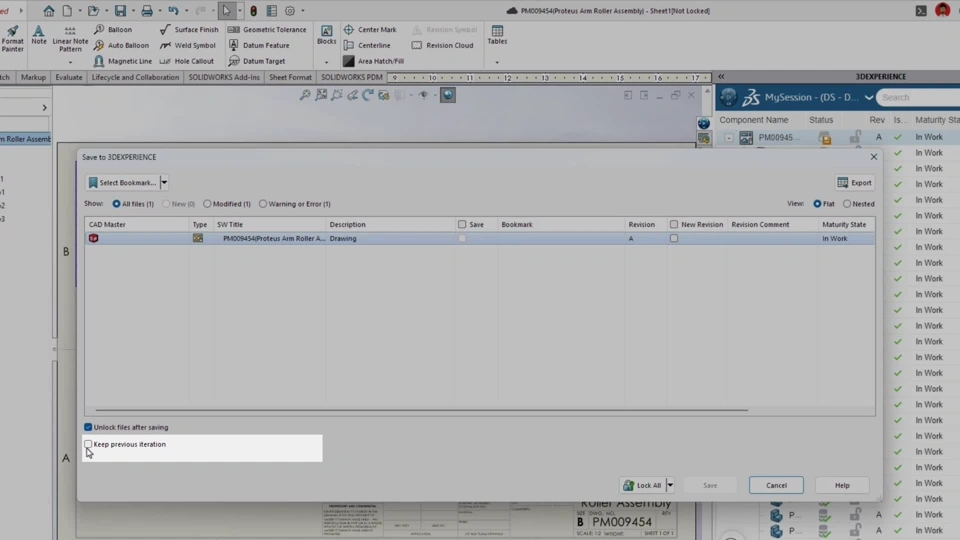Toggle Unlock files after saving checkbox
The width and height of the screenshot is (960, 540).
coord(88,427)
